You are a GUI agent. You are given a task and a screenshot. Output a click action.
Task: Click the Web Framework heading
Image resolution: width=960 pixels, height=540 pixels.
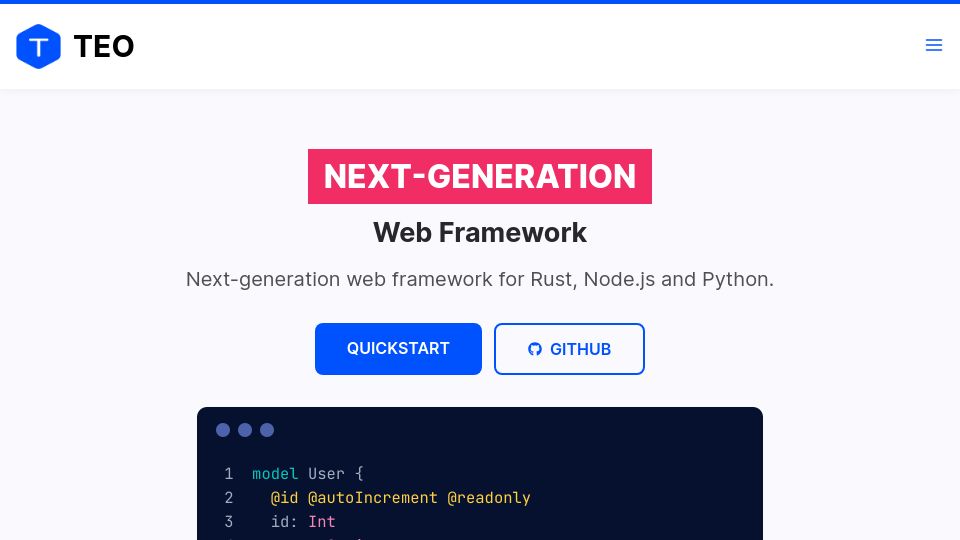479,233
